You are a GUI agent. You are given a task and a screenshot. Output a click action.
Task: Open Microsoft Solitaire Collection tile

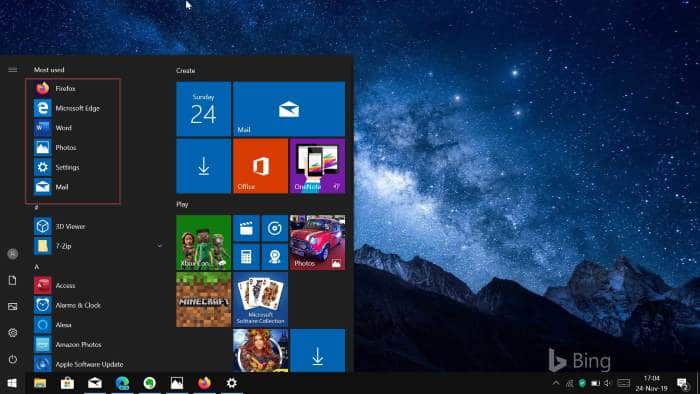pos(260,299)
